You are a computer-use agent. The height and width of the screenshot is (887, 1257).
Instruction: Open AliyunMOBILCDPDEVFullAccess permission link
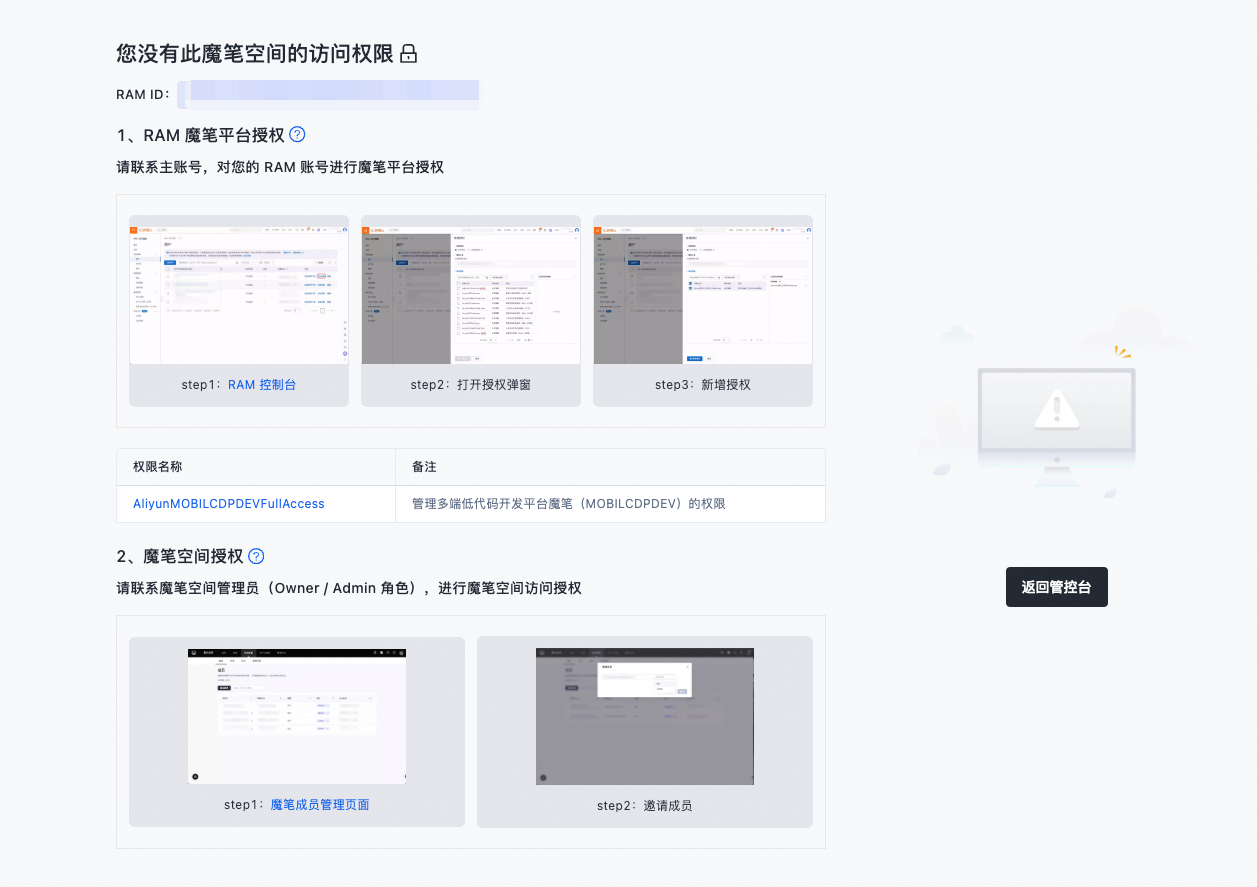coord(229,504)
